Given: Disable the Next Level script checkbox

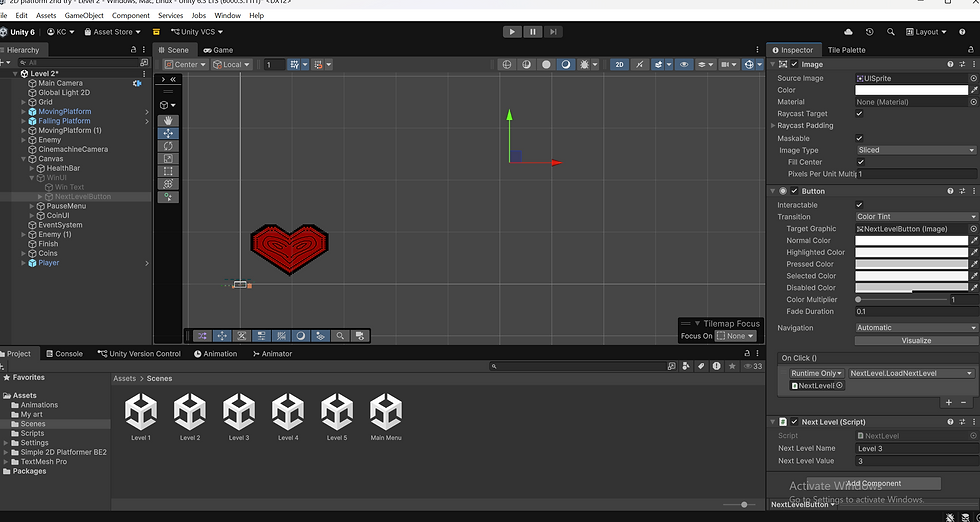Looking at the screenshot, I should pos(794,422).
